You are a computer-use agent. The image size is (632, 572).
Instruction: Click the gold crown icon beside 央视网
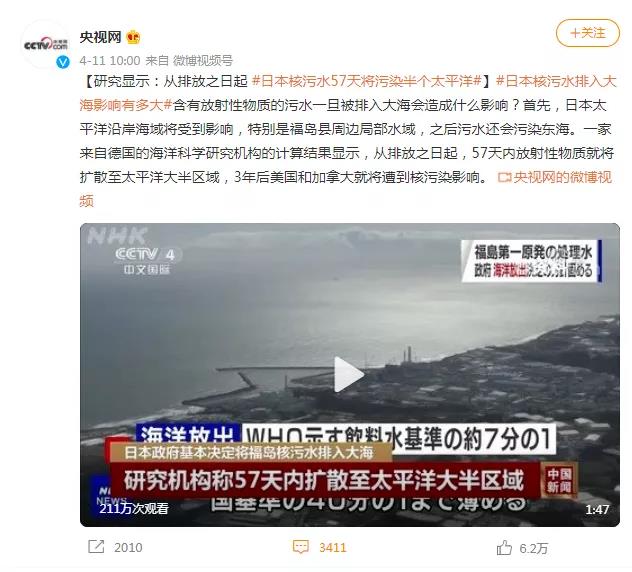point(133,37)
